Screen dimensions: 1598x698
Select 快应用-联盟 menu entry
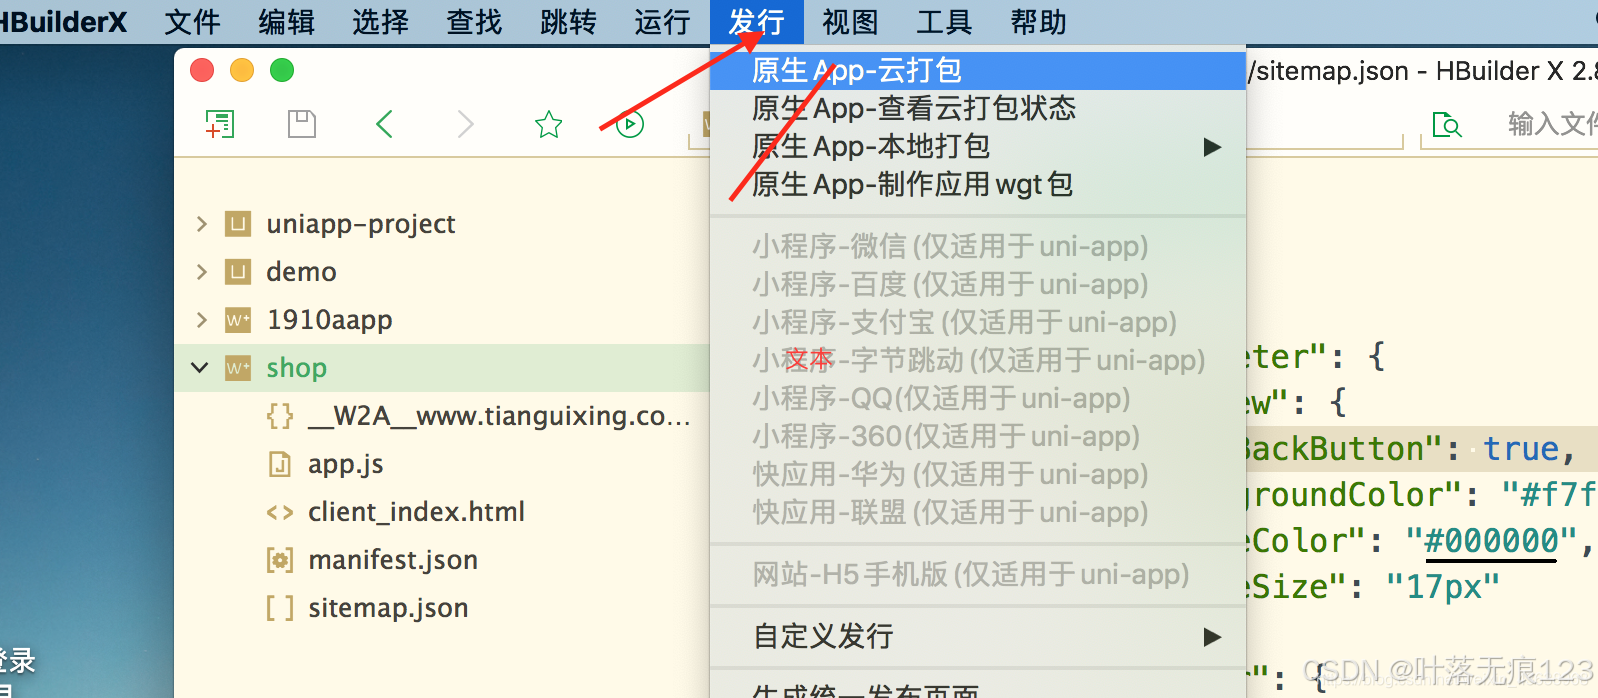coord(978,512)
